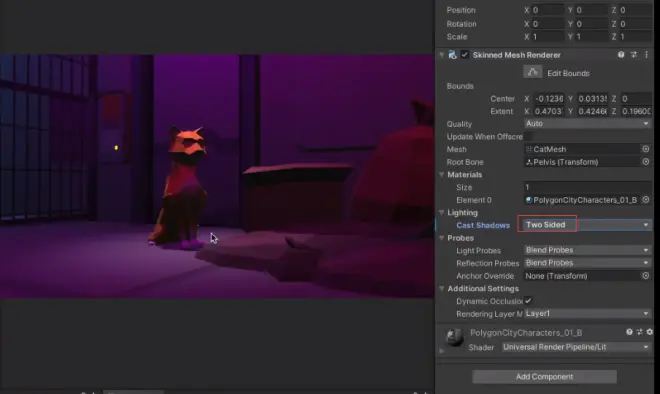Collapse the Probes section
This screenshot has height=394, width=660.
point(442,238)
